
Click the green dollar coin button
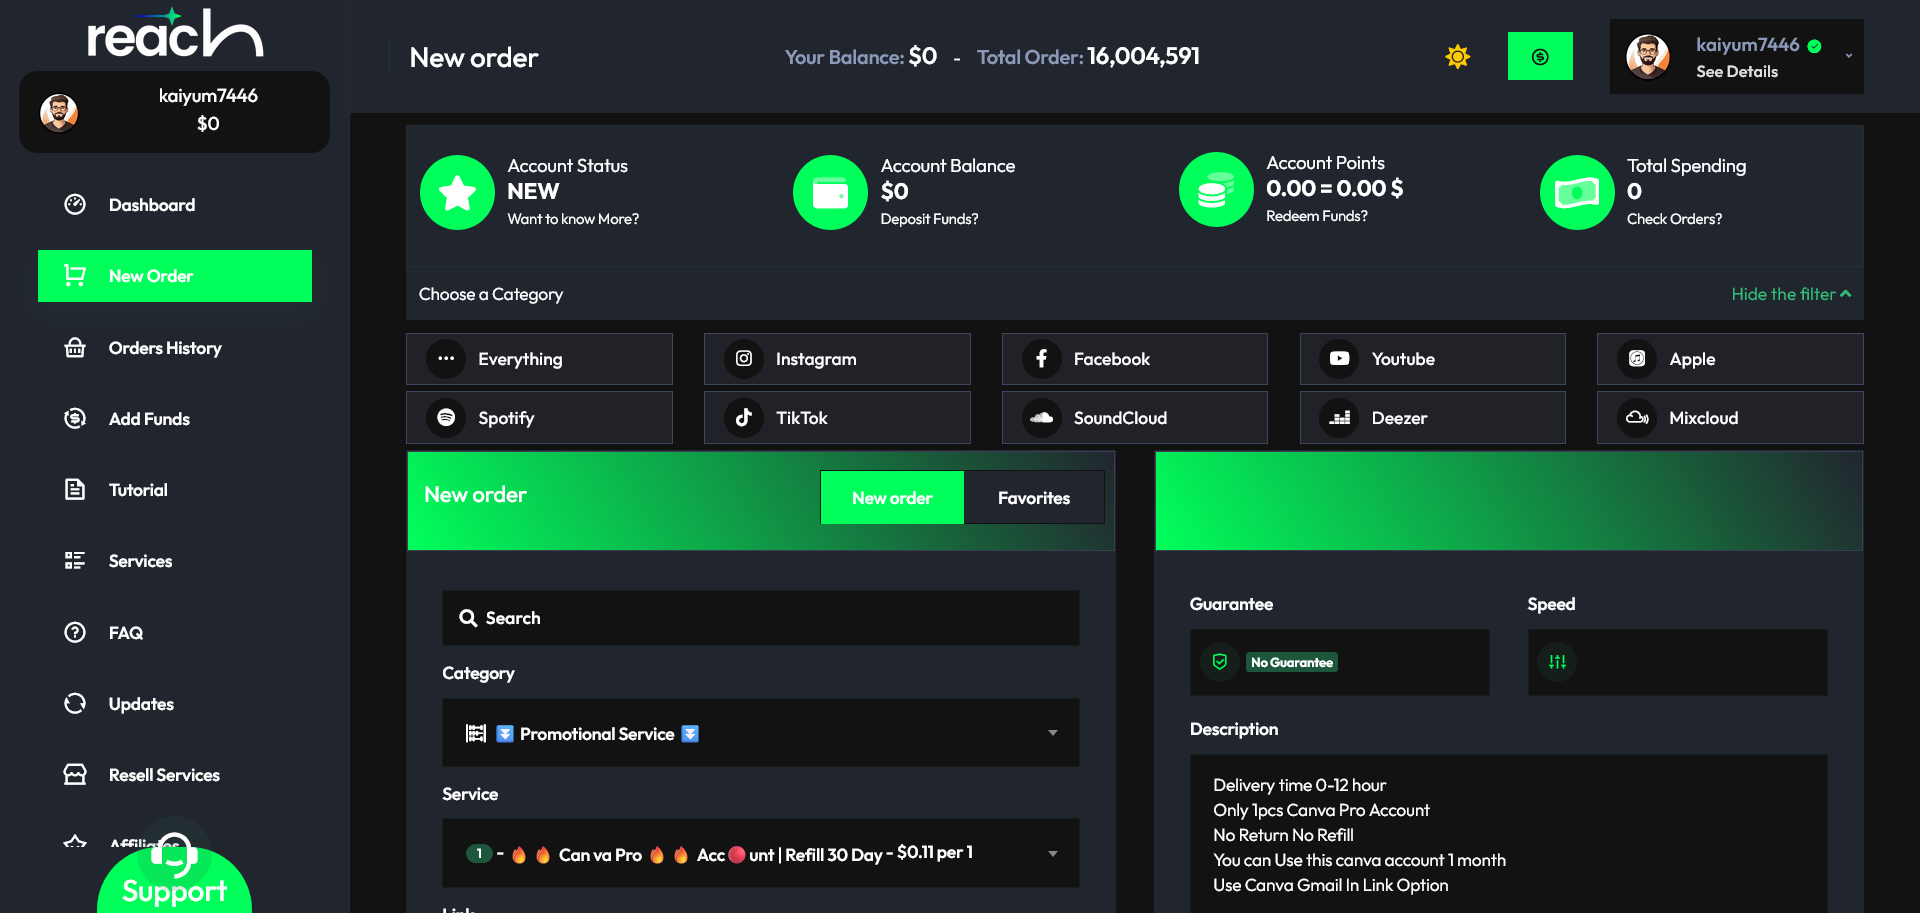point(1540,56)
